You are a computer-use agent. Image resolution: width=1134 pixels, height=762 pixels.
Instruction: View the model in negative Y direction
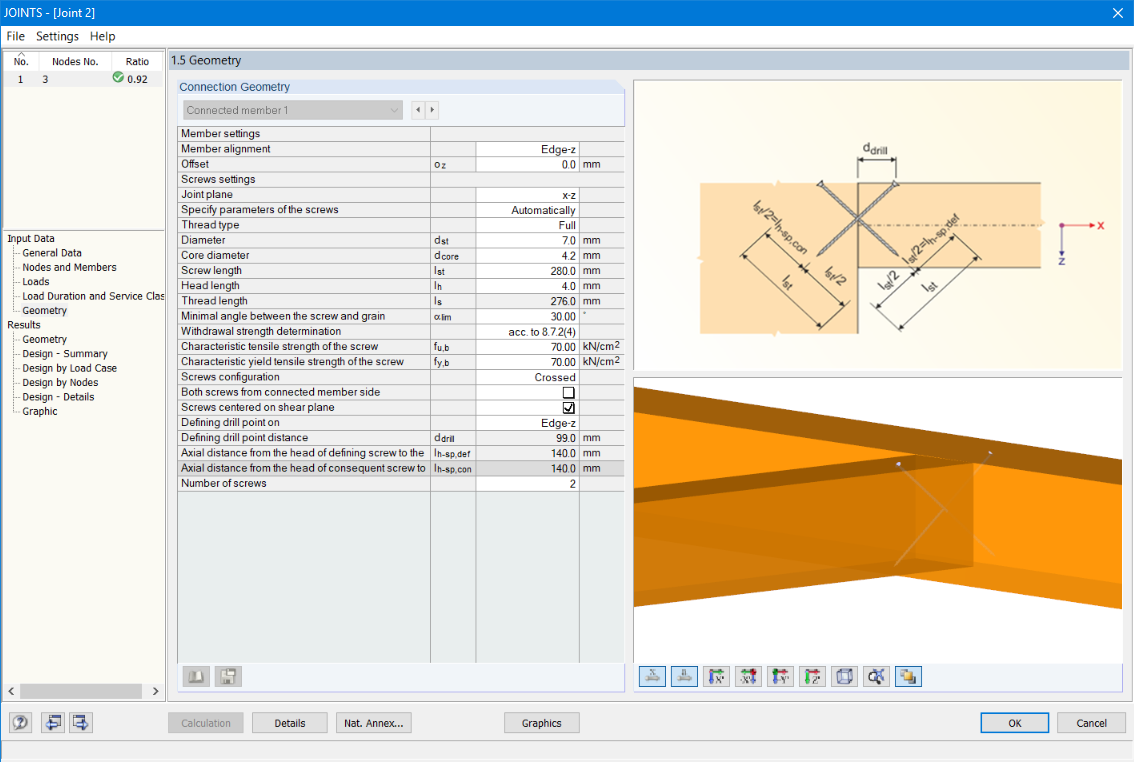point(780,677)
